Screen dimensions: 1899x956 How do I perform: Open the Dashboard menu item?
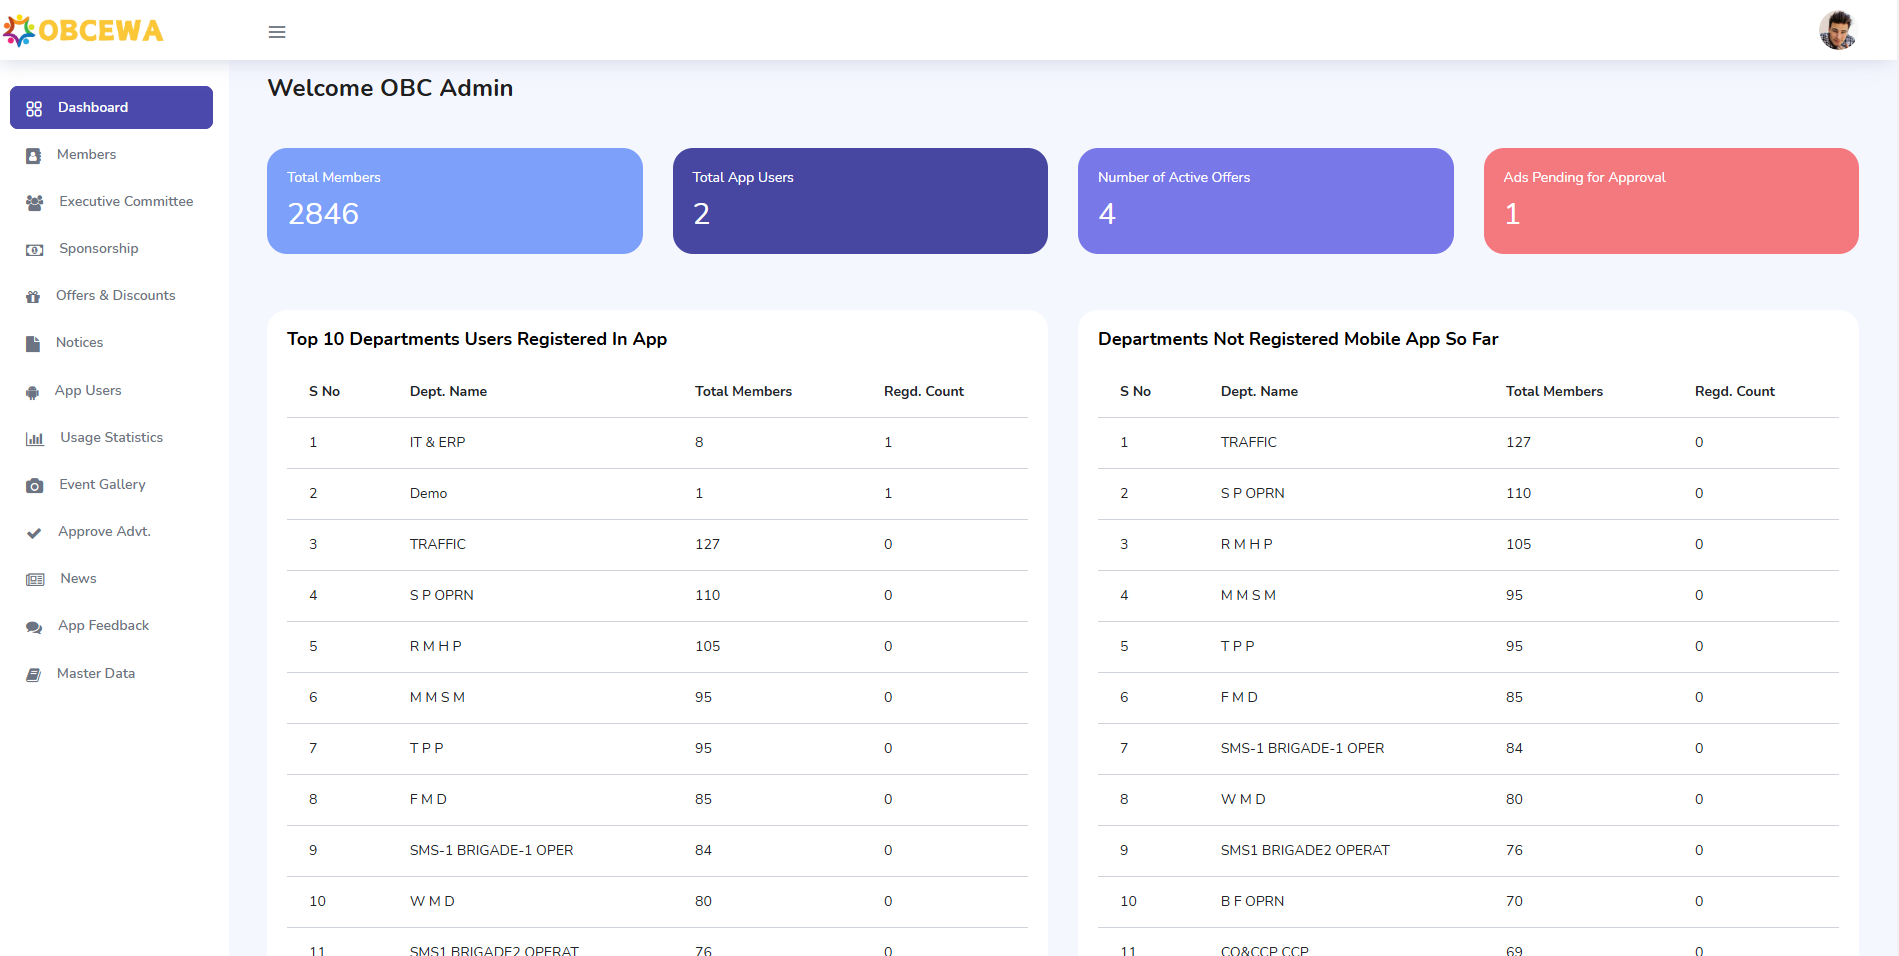pyautogui.click(x=111, y=108)
